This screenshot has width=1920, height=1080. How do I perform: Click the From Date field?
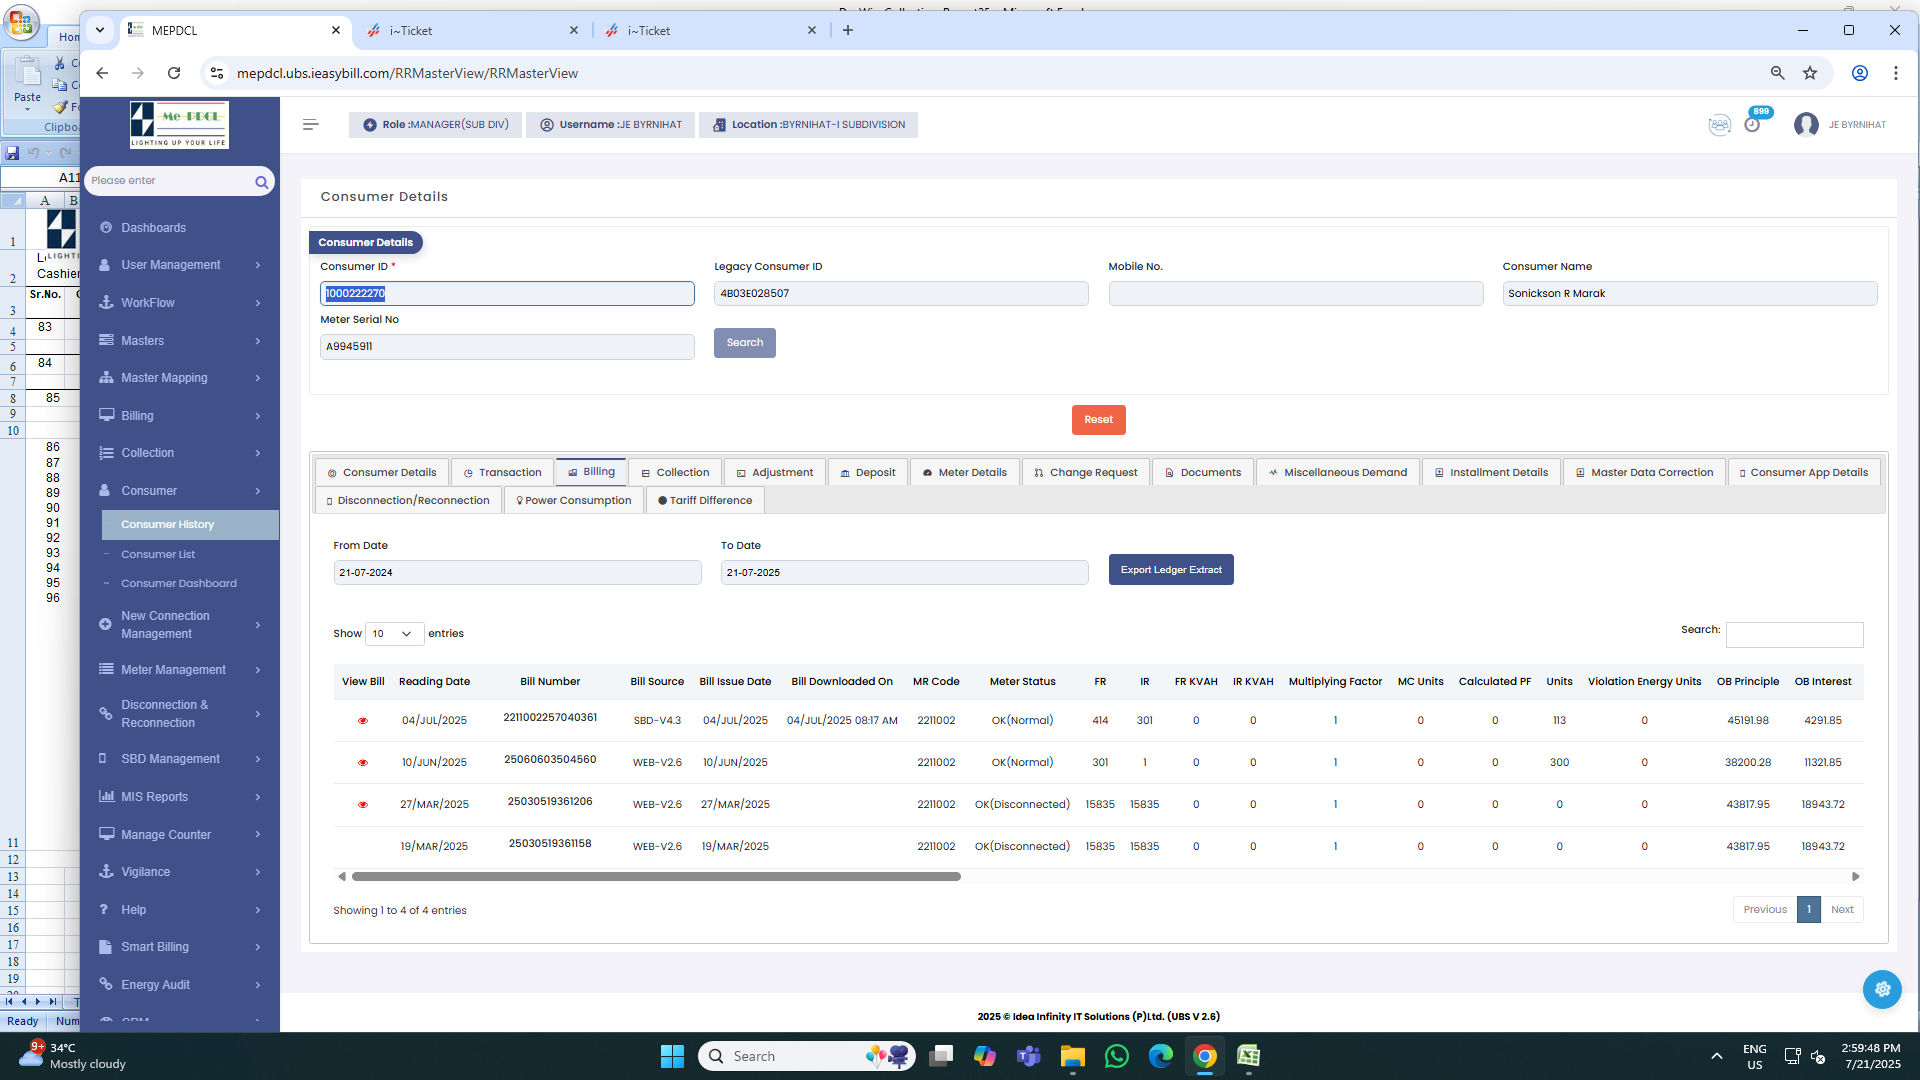click(x=517, y=573)
